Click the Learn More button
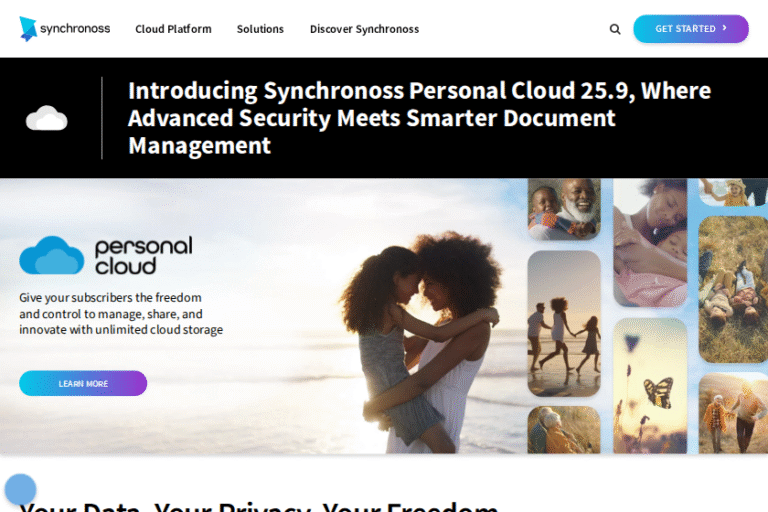Screen dimensions: 768x512 click(x=83, y=383)
